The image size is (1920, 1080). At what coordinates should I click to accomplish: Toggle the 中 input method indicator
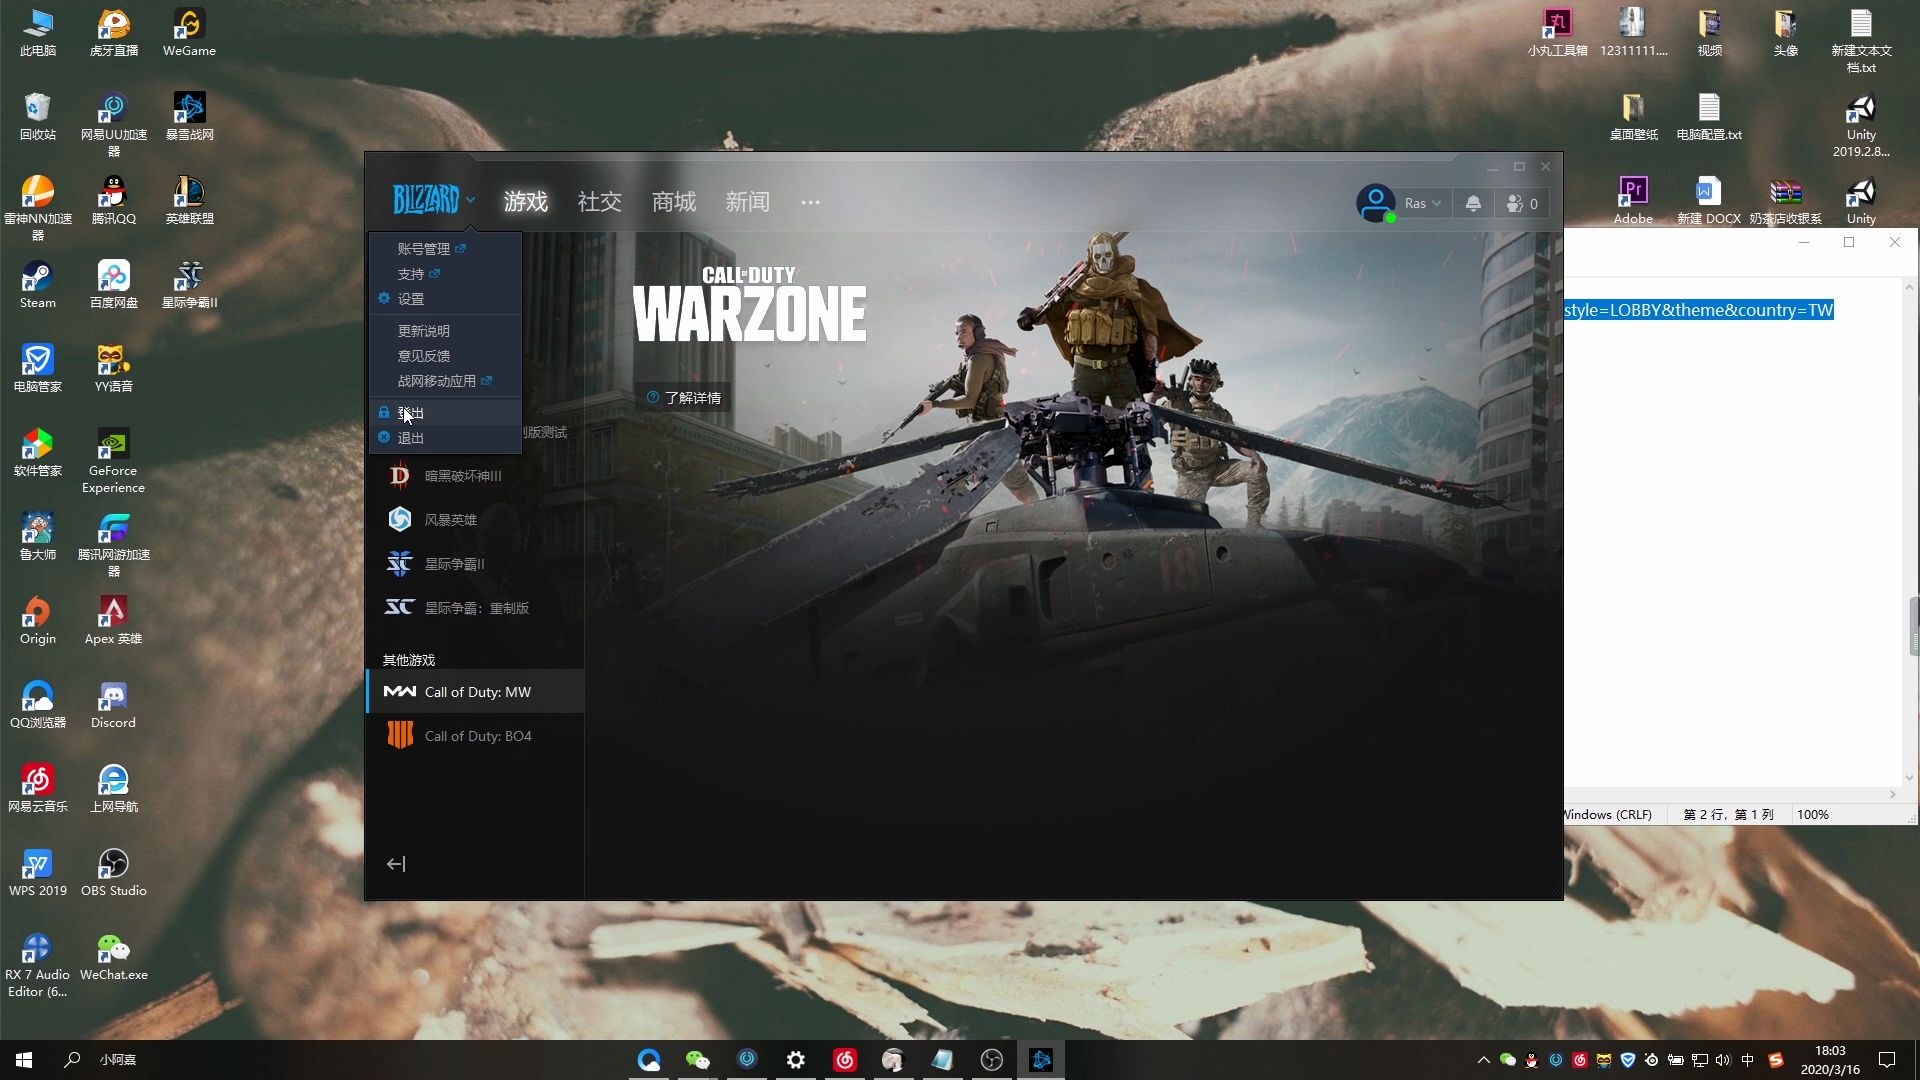tap(1748, 1060)
